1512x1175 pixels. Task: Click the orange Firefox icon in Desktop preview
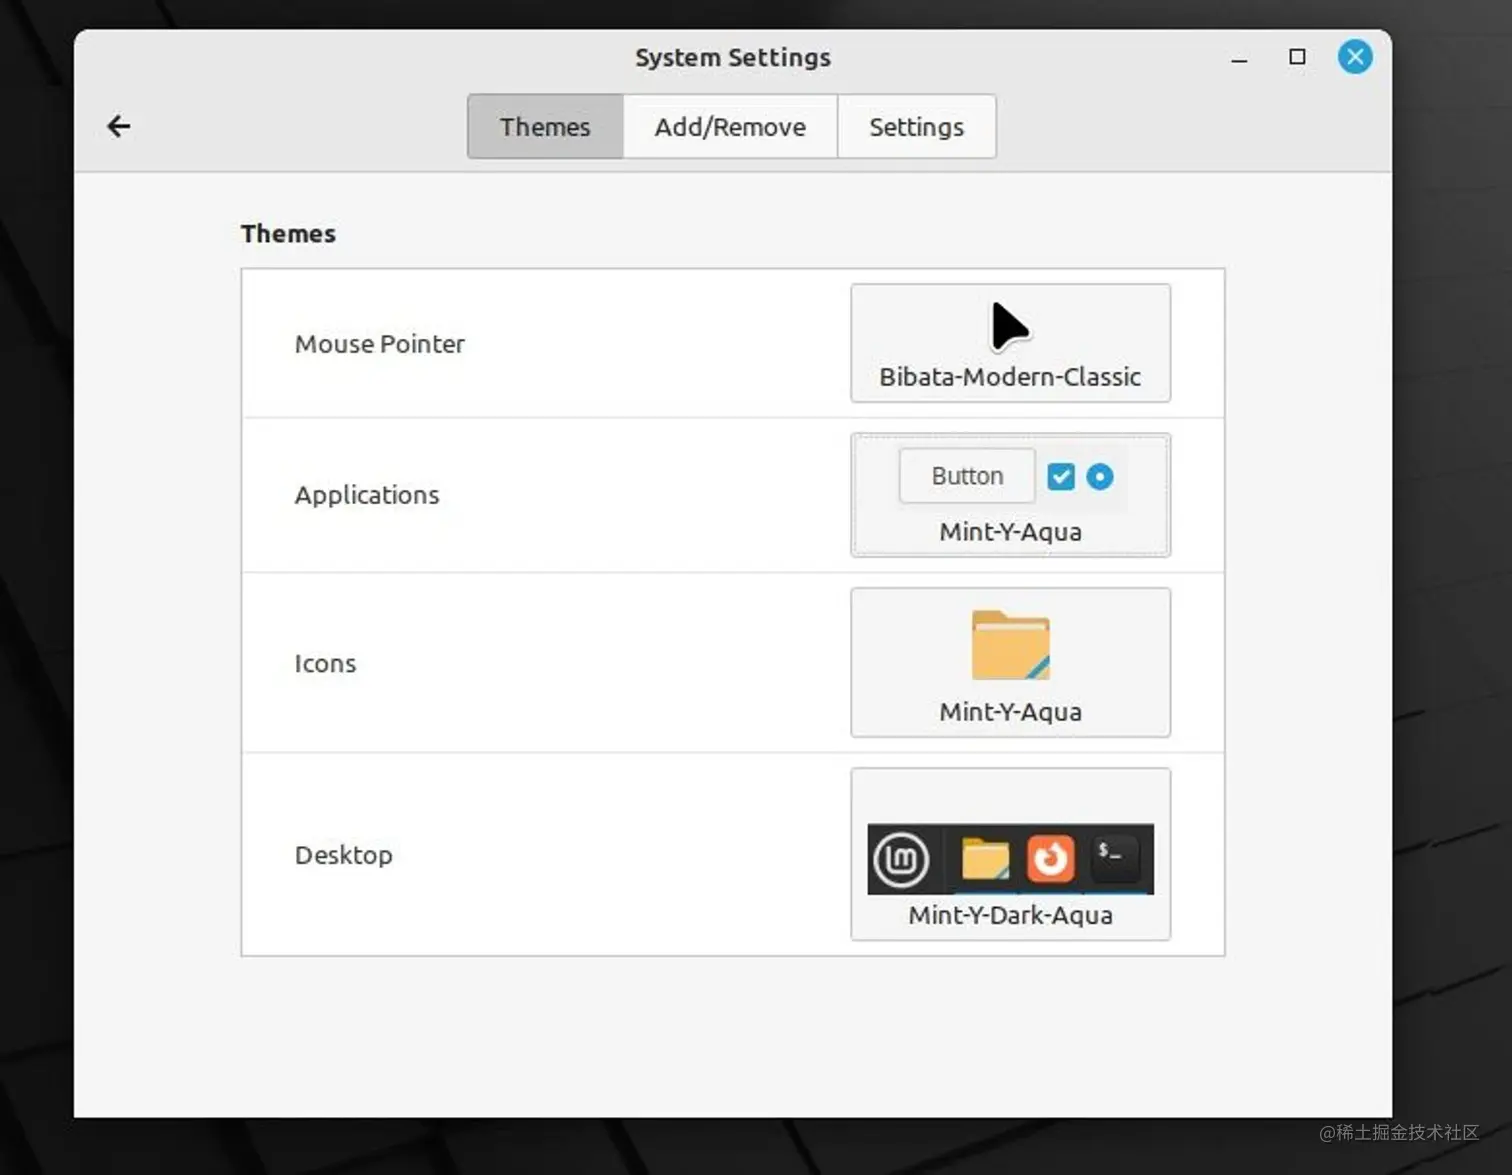(1050, 859)
